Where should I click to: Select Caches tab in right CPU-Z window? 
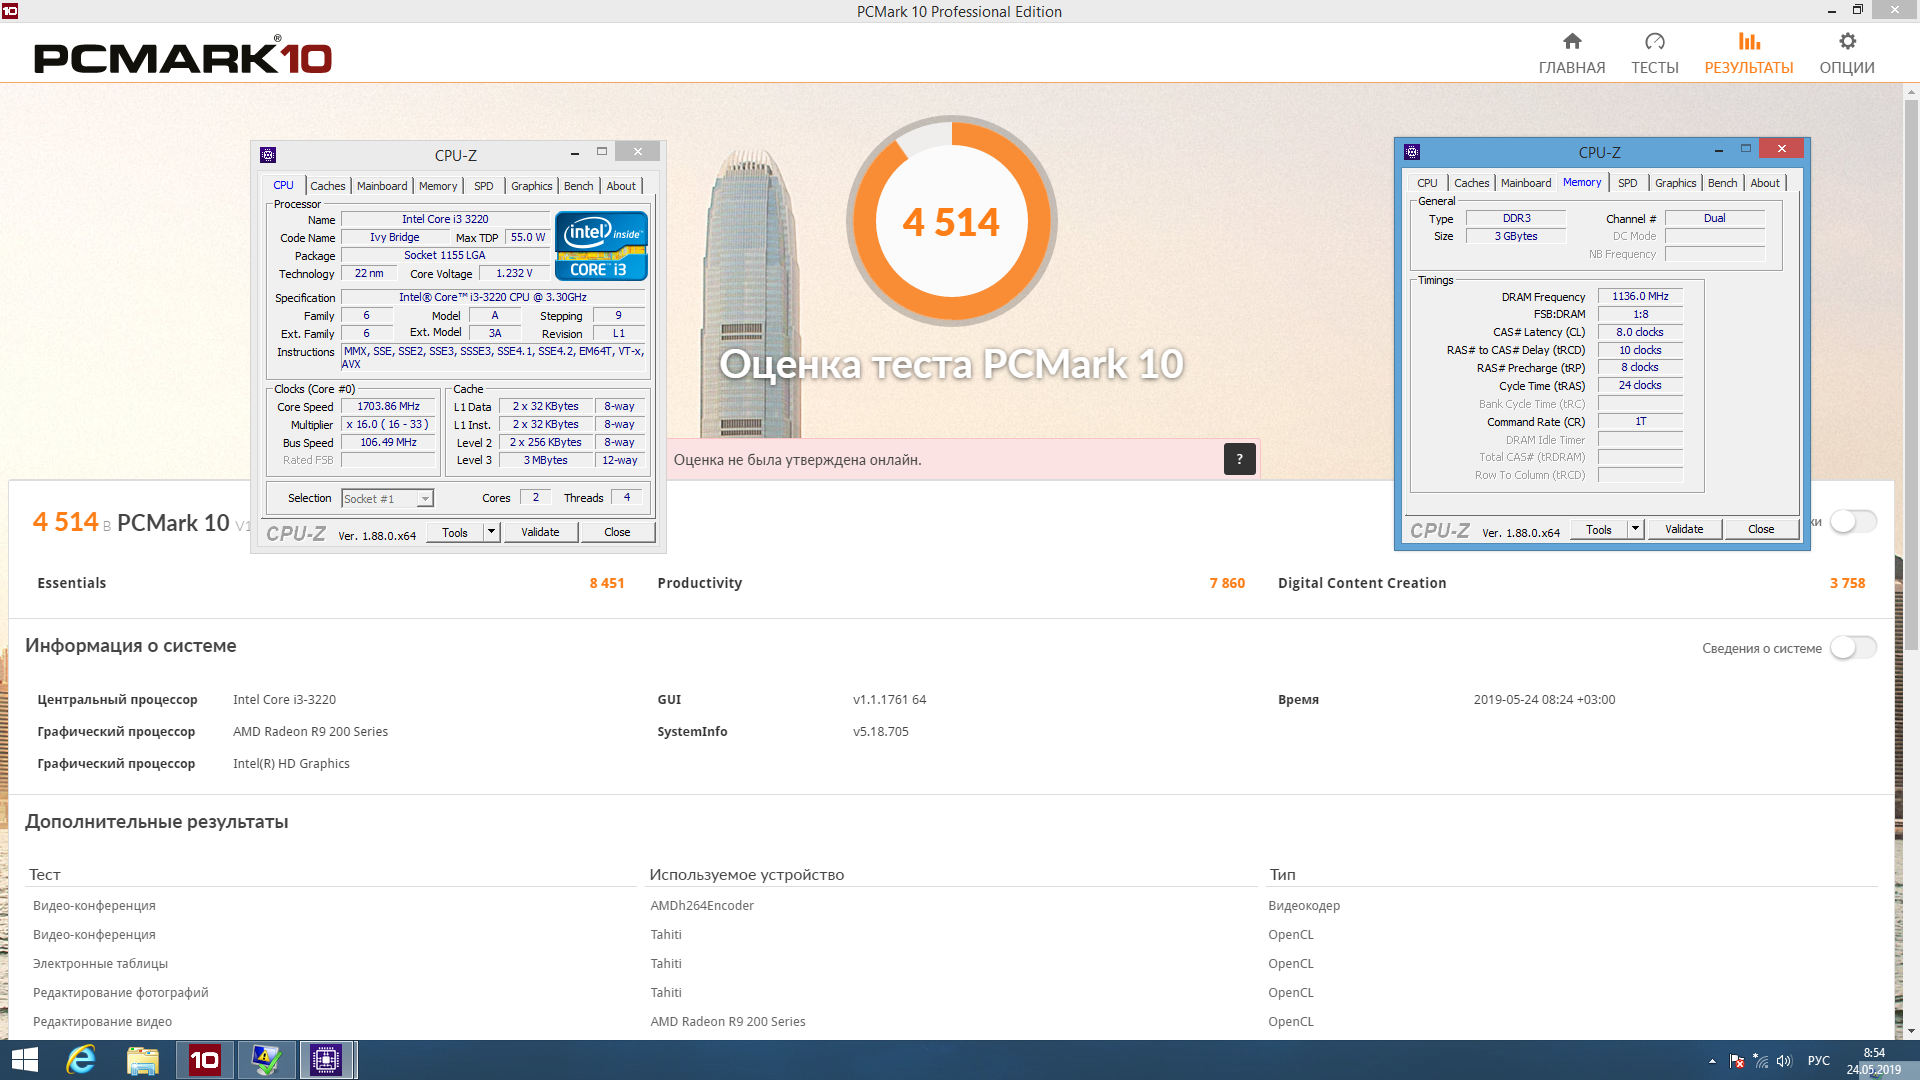pyautogui.click(x=1471, y=182)
